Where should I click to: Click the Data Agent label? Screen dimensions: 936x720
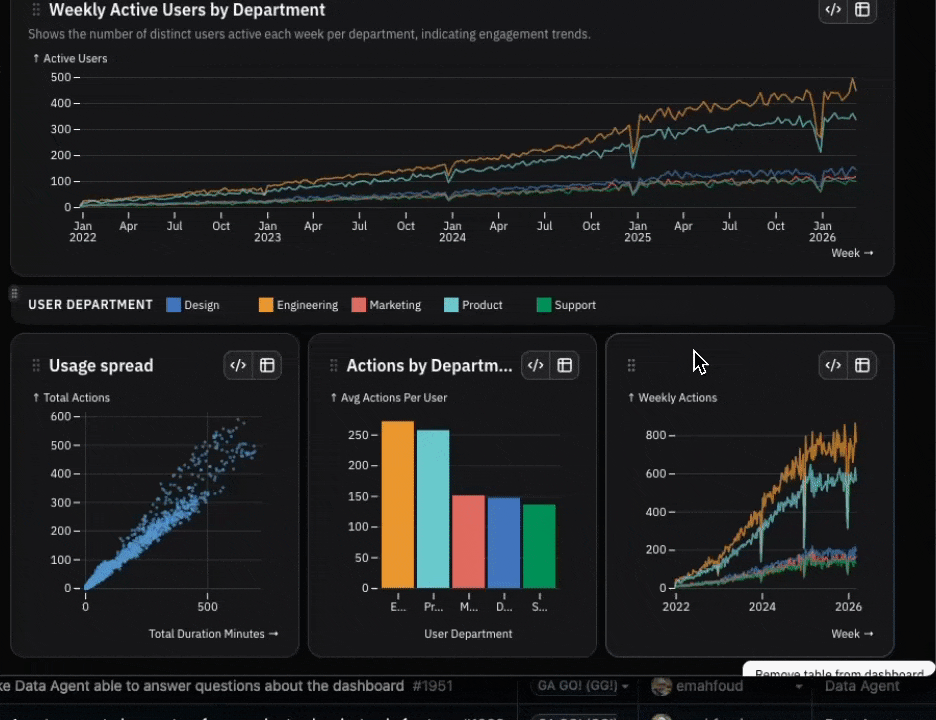tap(862, 687)
